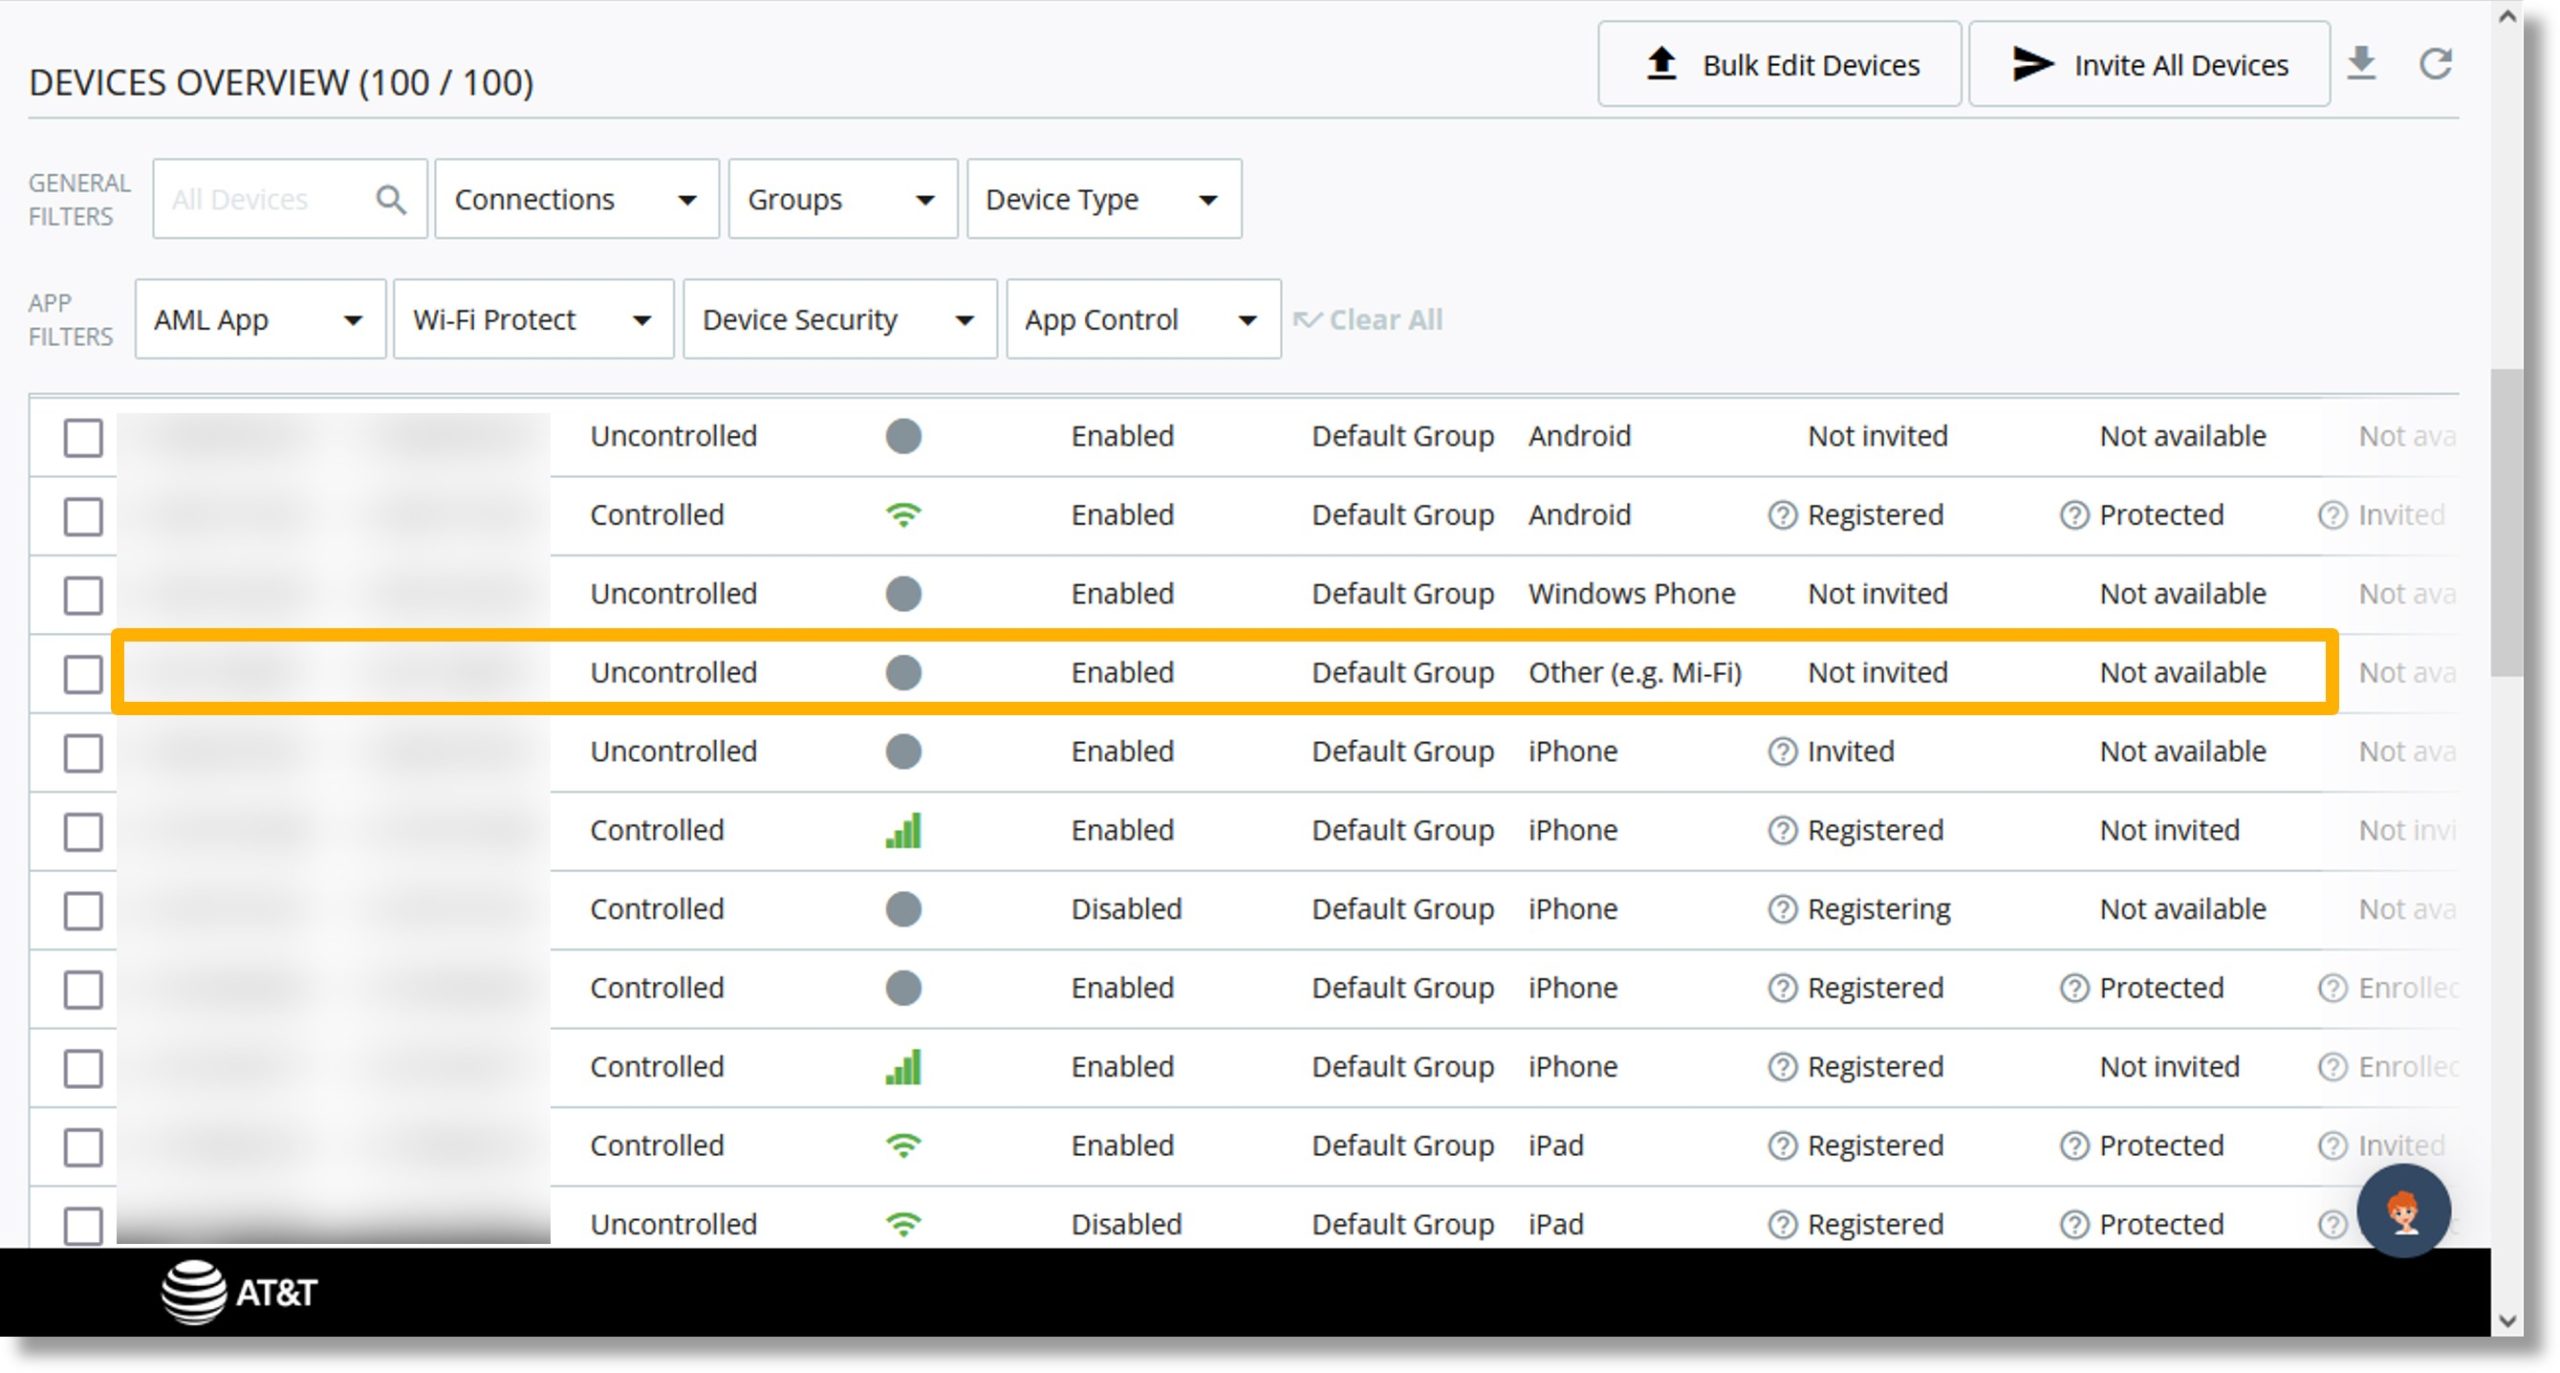Screen dimensions: 2560x1373
Task: Click the inner table vertical scrollbar thumb
Action: (x=2505, y=523)
